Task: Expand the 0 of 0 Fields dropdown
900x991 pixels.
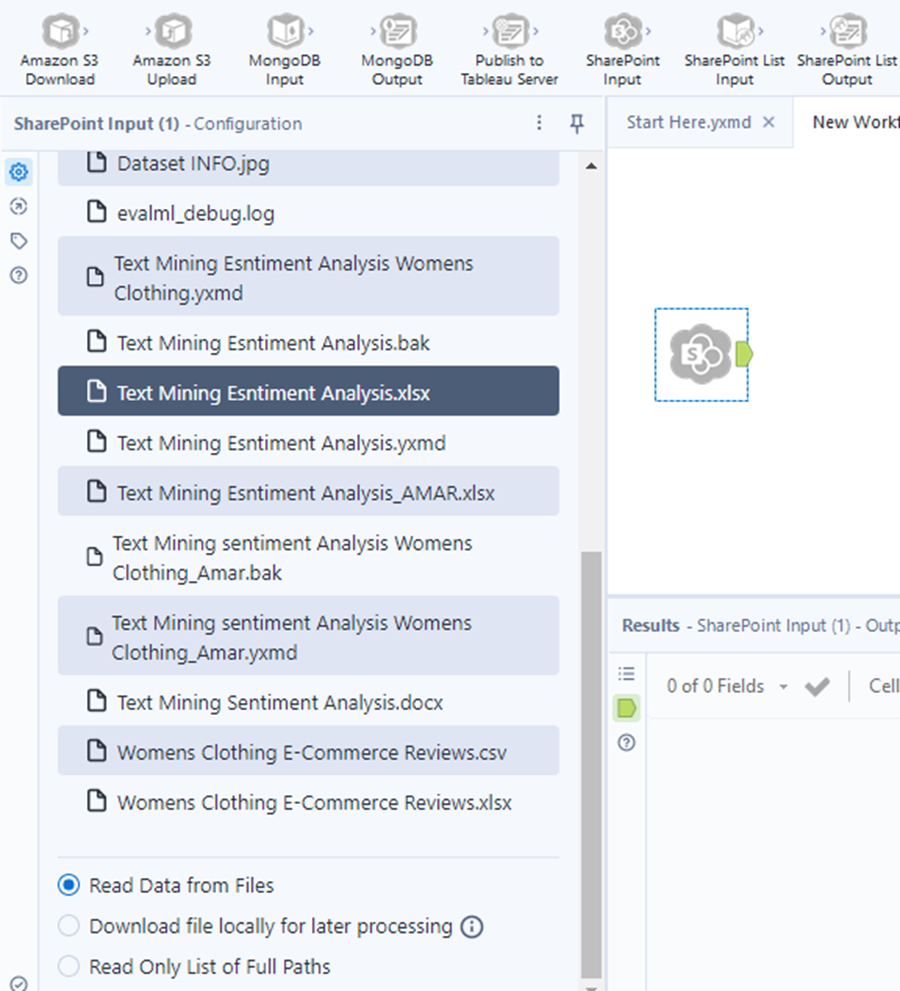Action: (783, 687)
